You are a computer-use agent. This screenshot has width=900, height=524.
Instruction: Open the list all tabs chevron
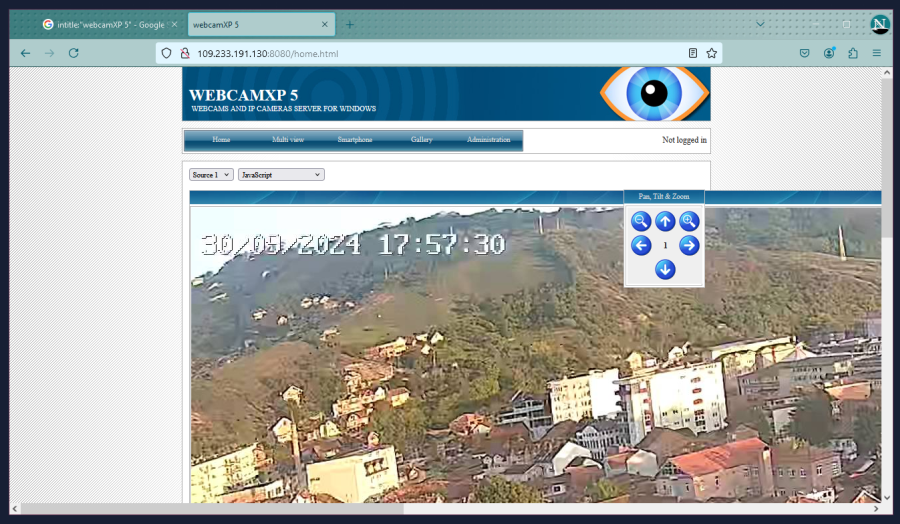760,24
